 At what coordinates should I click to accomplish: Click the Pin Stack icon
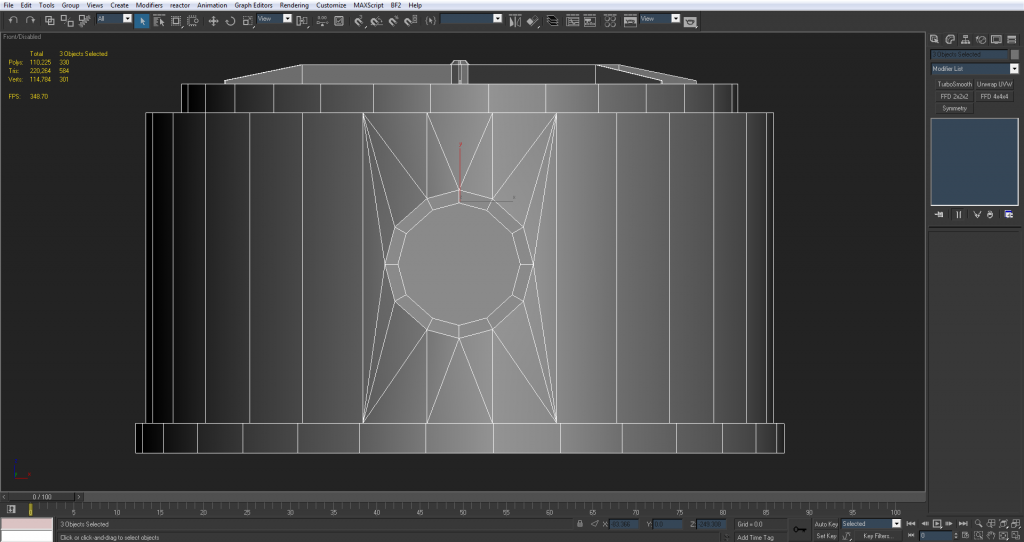tap(939, 214)
